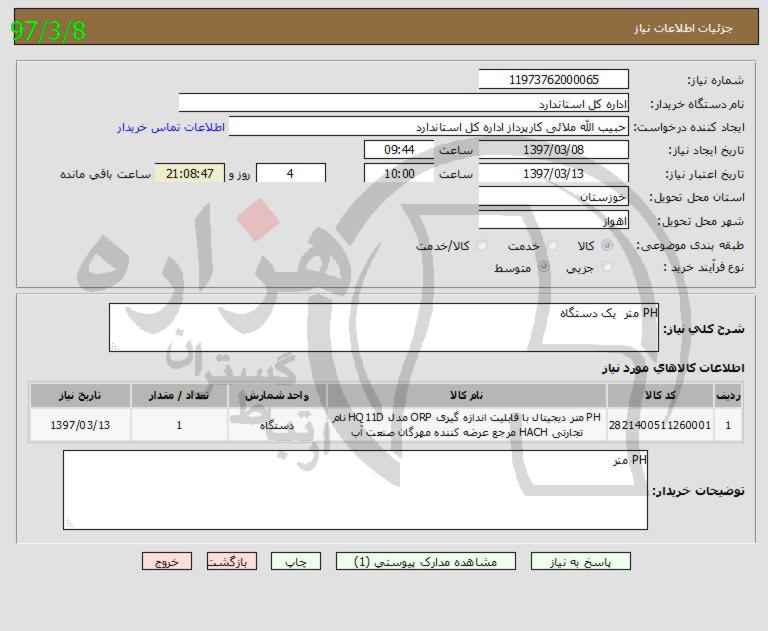768x631 pixels.
Task: Click the resize grip of توضیحات خریدار box
Action: tap(70, 524)
